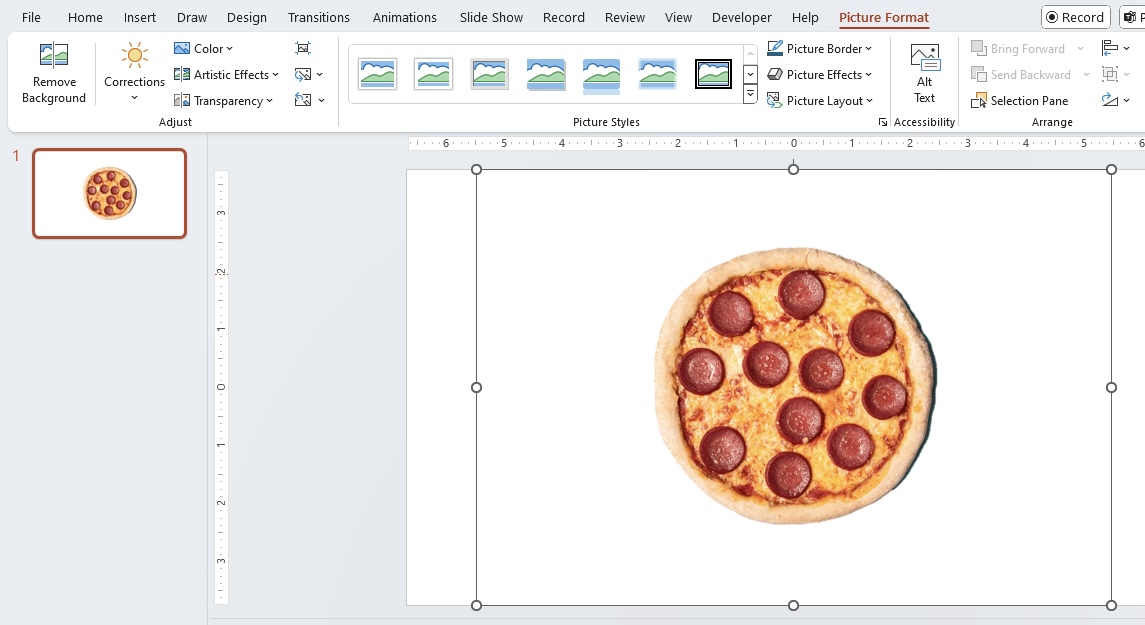The width and height of the screenshot is (1145, 625).
Task: Open the View tab
Action: (x=678, y=18)
